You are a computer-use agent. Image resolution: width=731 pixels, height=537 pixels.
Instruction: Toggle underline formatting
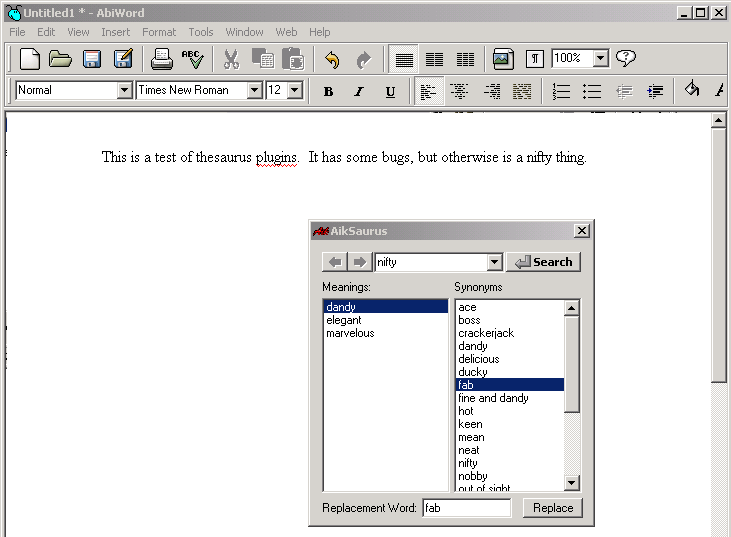click(390, 91)
